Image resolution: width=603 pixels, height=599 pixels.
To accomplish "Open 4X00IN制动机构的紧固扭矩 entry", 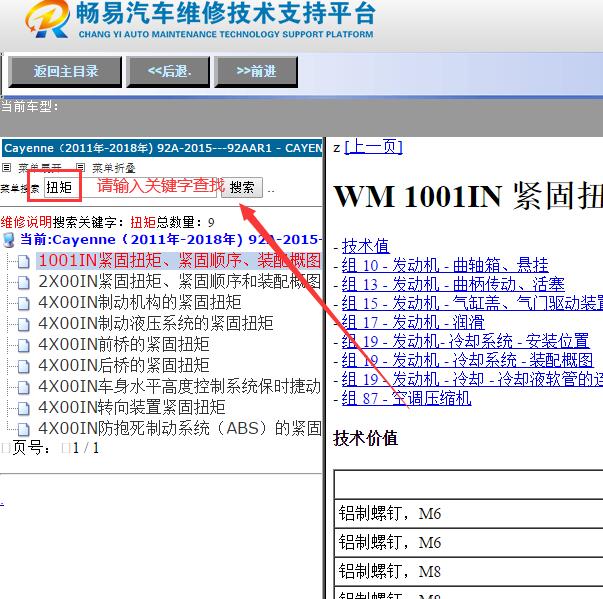I will pos(140,303).
